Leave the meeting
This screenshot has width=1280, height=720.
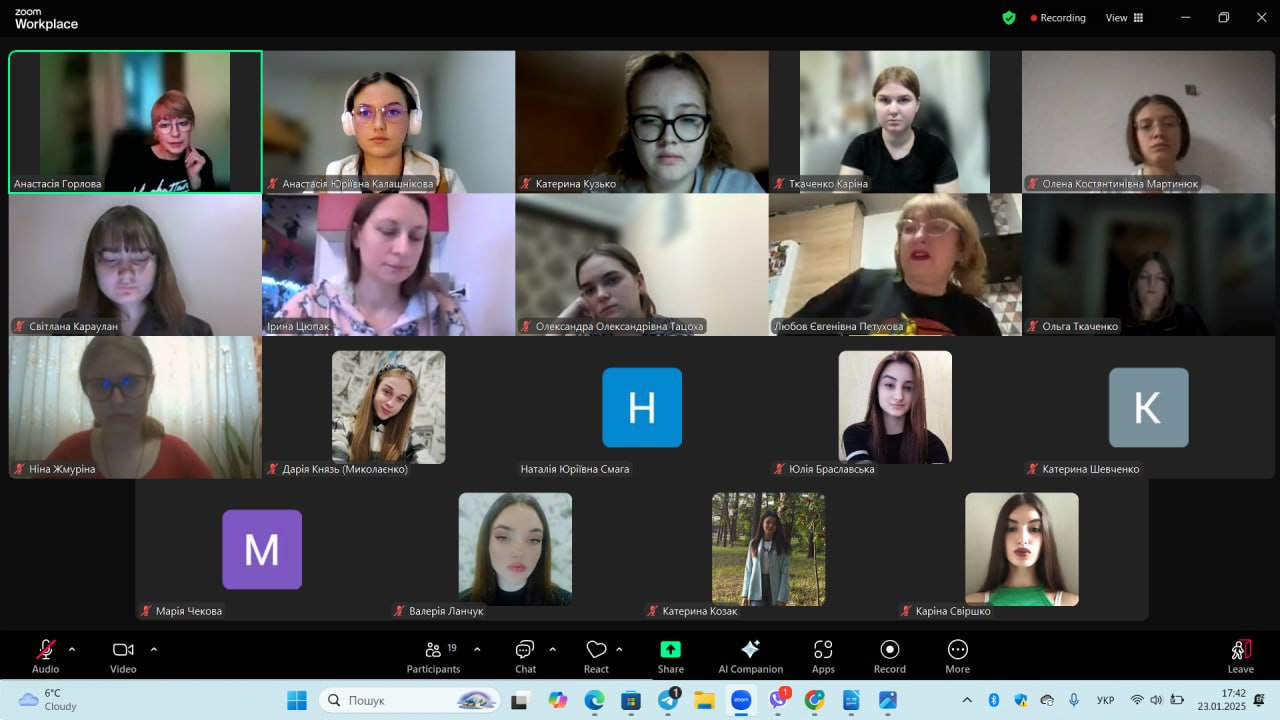(x=1240, y=657)
